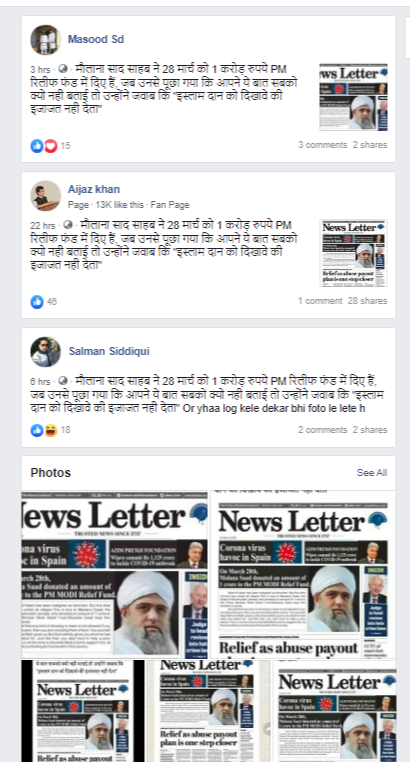The image size is (410, 762).
Task: Open the top-right News Letter photo in Photos
Action: click(x=303, y=574)
